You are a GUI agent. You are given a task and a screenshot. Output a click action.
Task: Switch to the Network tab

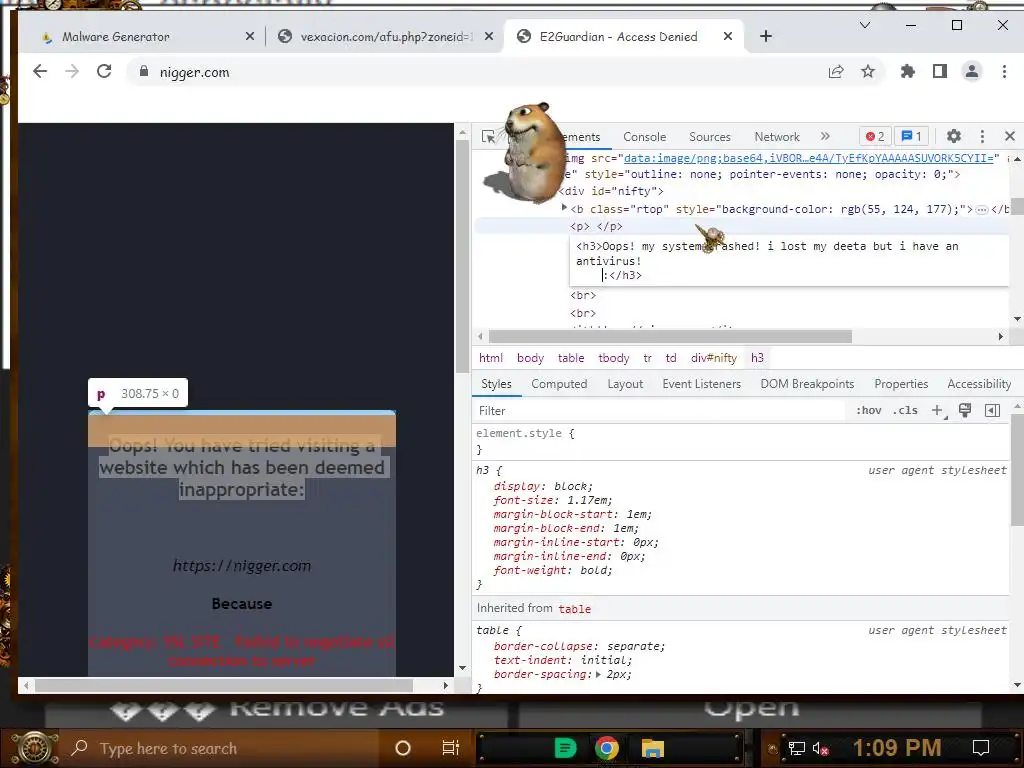[776, 136]
